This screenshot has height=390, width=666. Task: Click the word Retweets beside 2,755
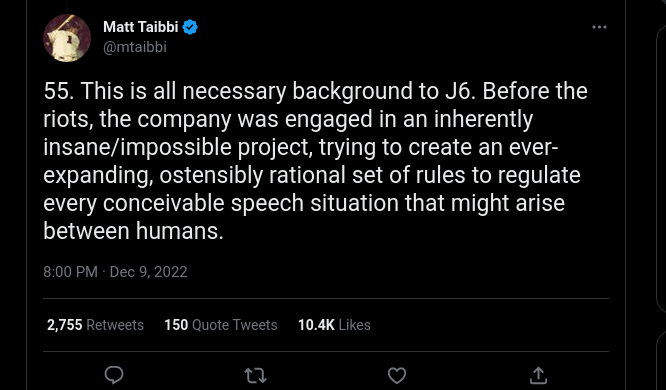(115, 325)
